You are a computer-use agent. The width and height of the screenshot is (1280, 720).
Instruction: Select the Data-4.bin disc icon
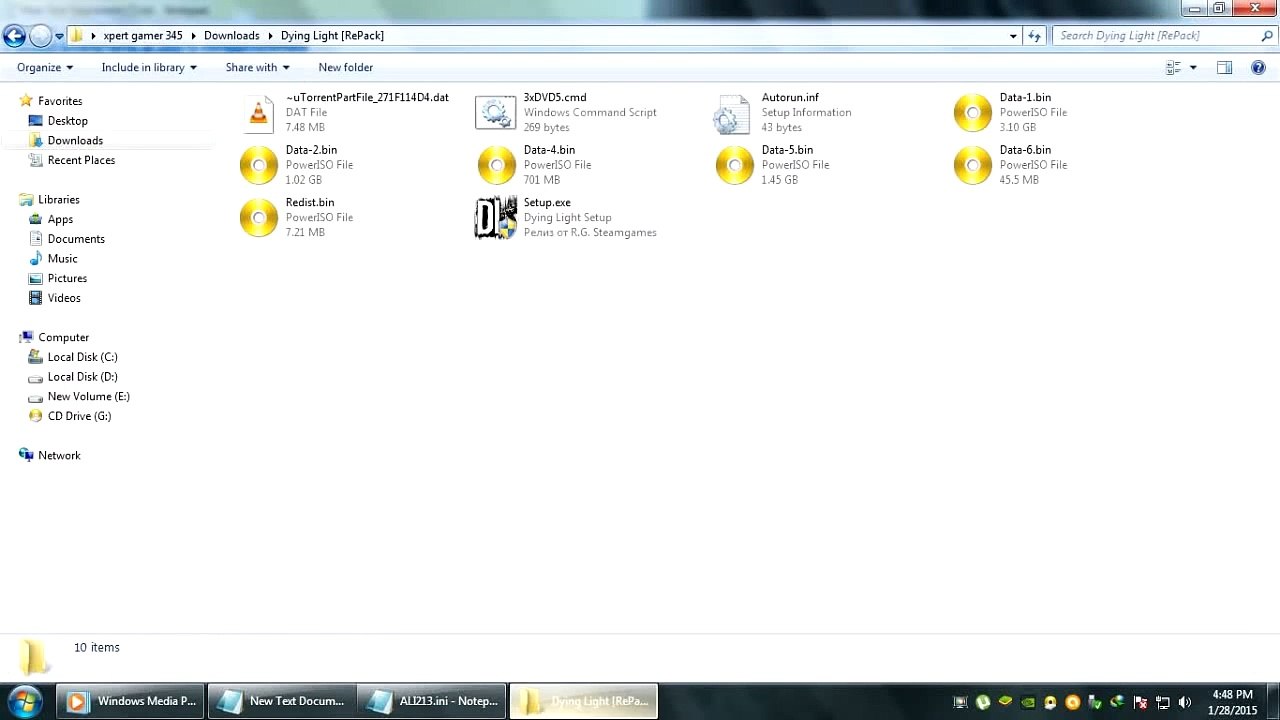click(497, 165)
